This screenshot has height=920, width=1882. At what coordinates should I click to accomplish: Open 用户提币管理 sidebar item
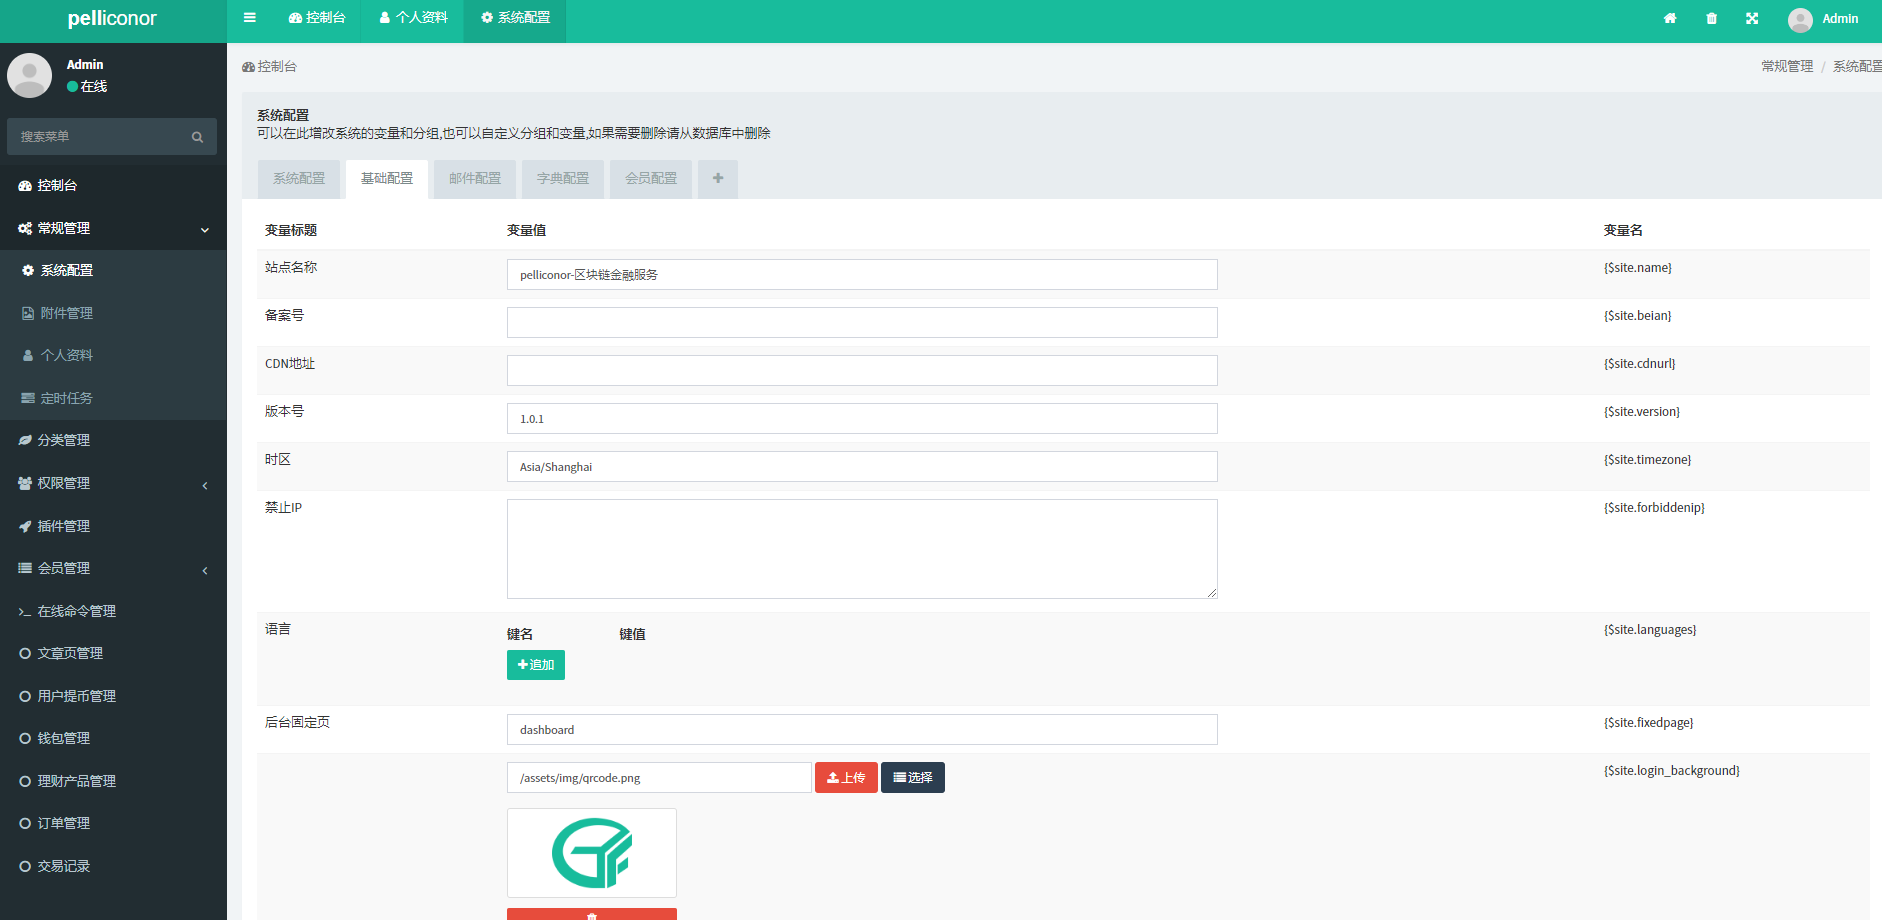pos(113,696)
